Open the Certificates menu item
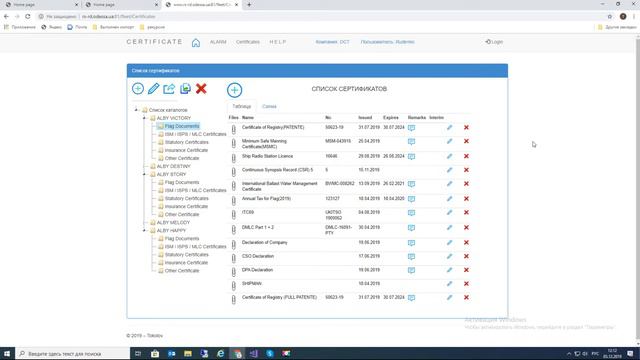Screen dimensions: 640x360 tap(248, 42)
